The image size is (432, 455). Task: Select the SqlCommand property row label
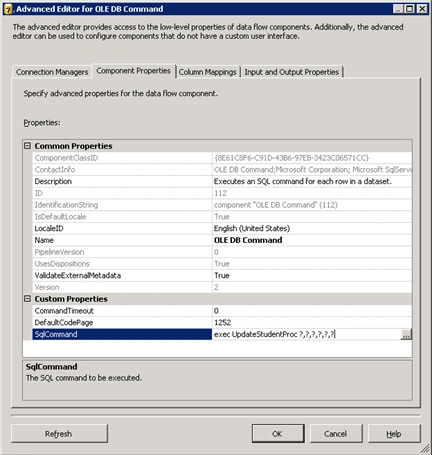pyautogui.click(x=122, y=334)
